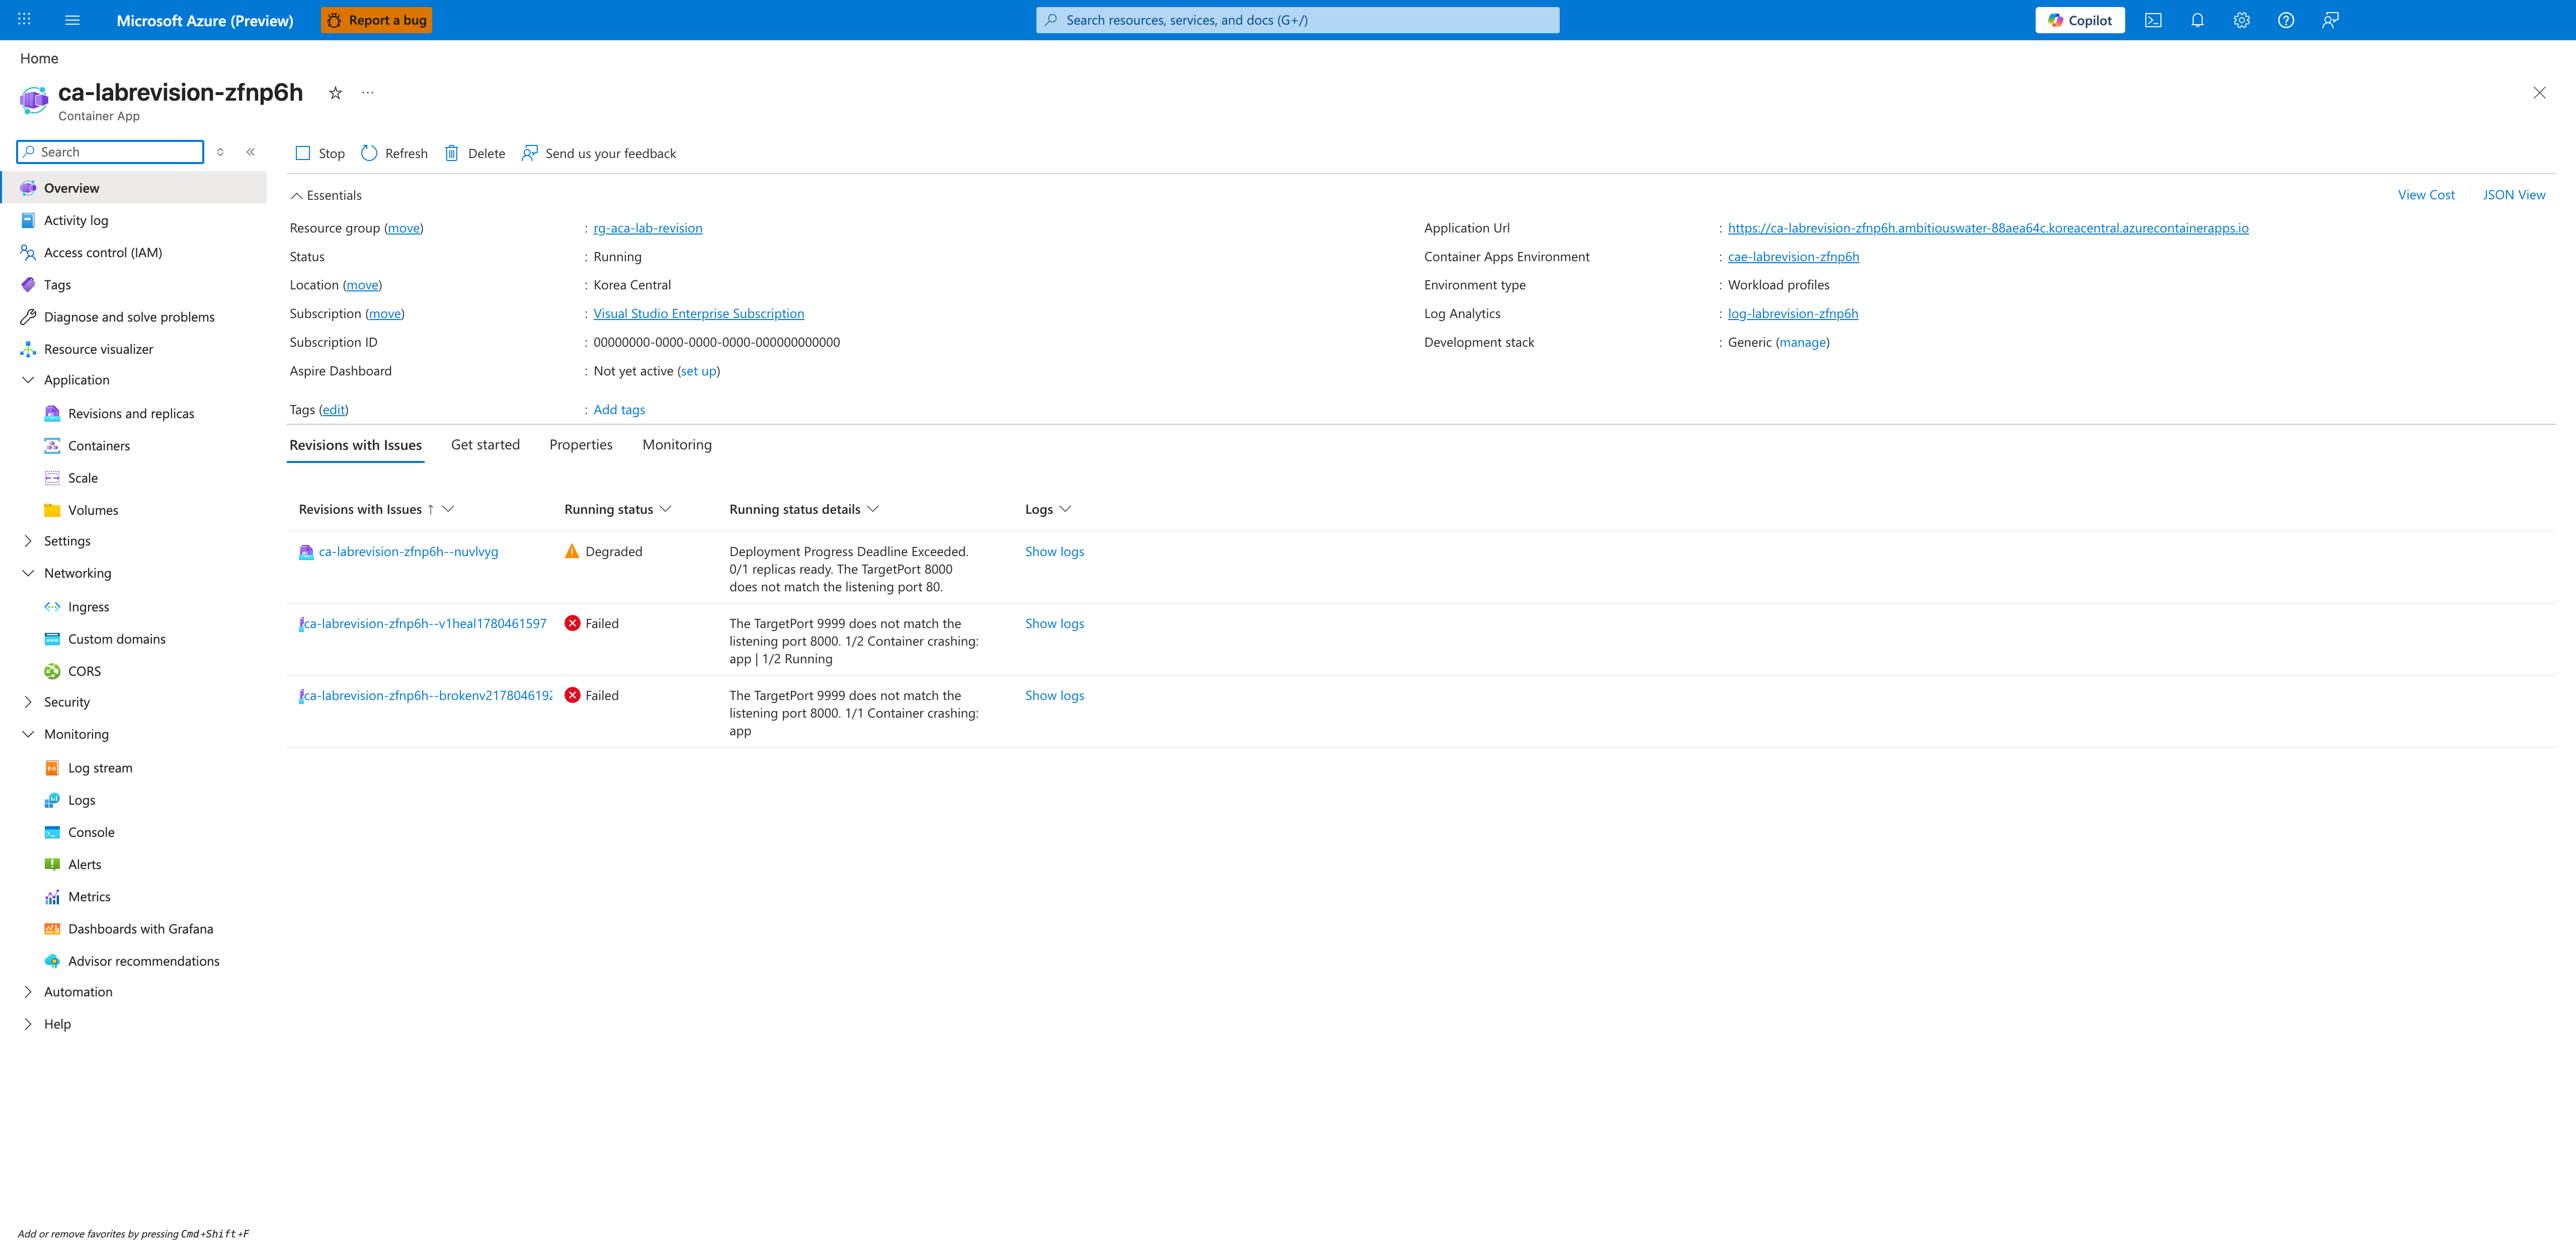Open Dashboards with Grafana
This screenshot has height=1244, width=2576.
[x=140, y=929]
